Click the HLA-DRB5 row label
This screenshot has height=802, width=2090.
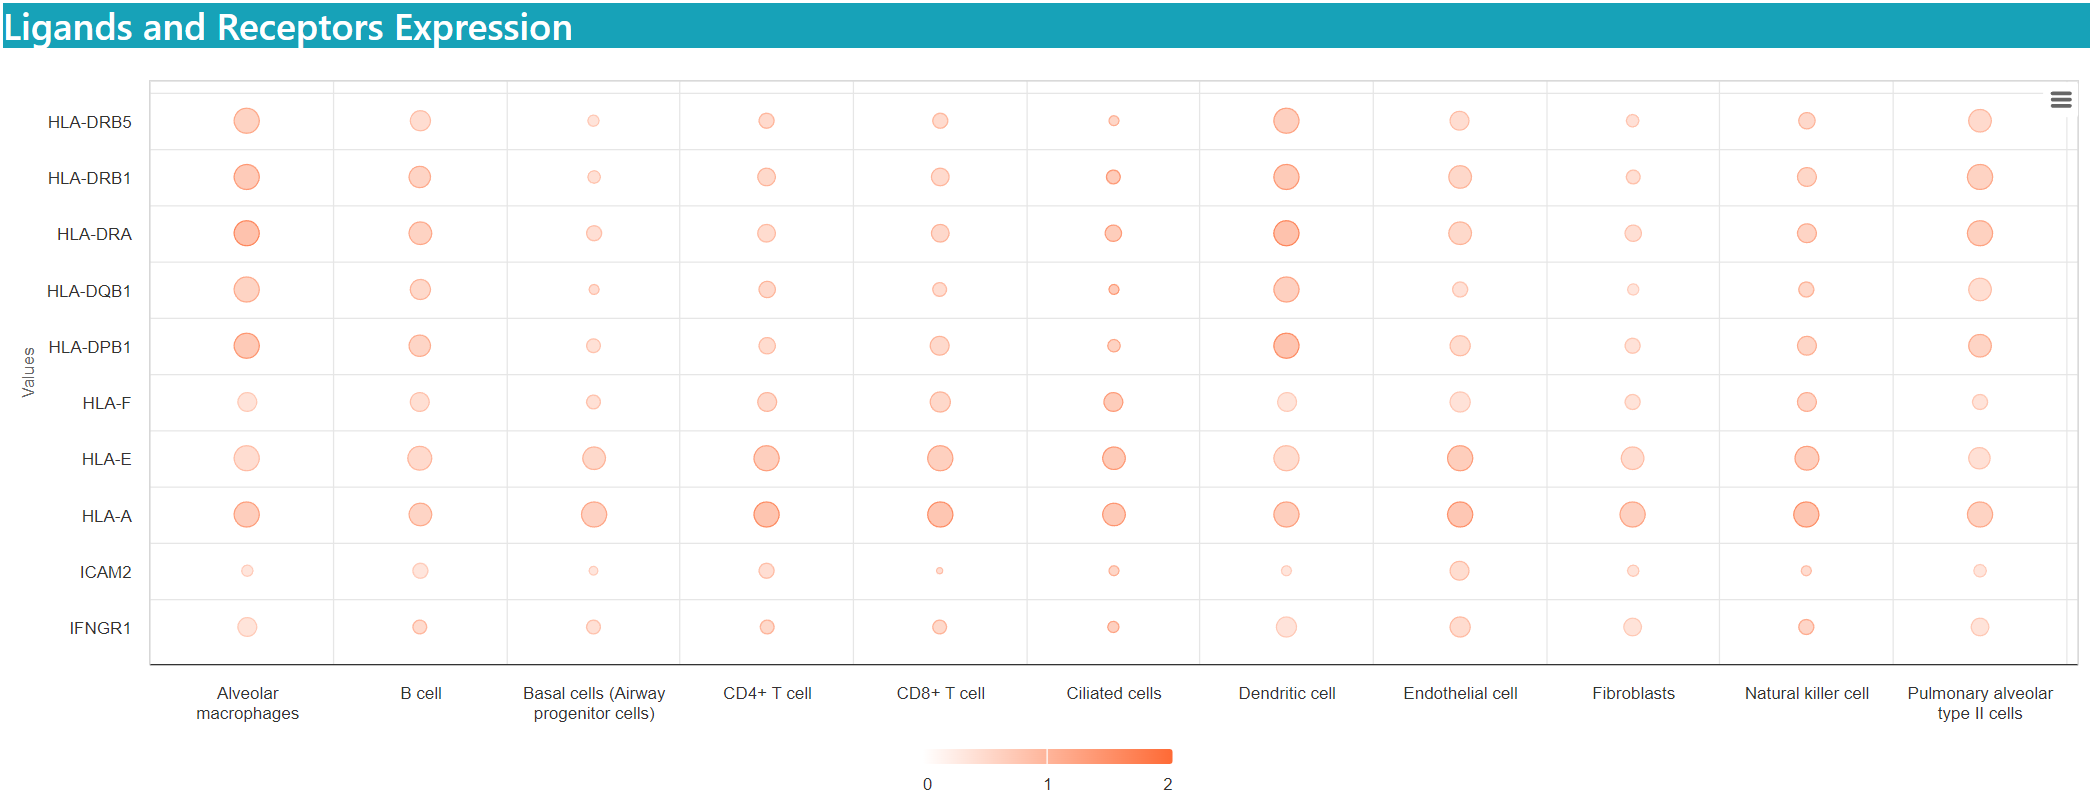coord(90,122)
